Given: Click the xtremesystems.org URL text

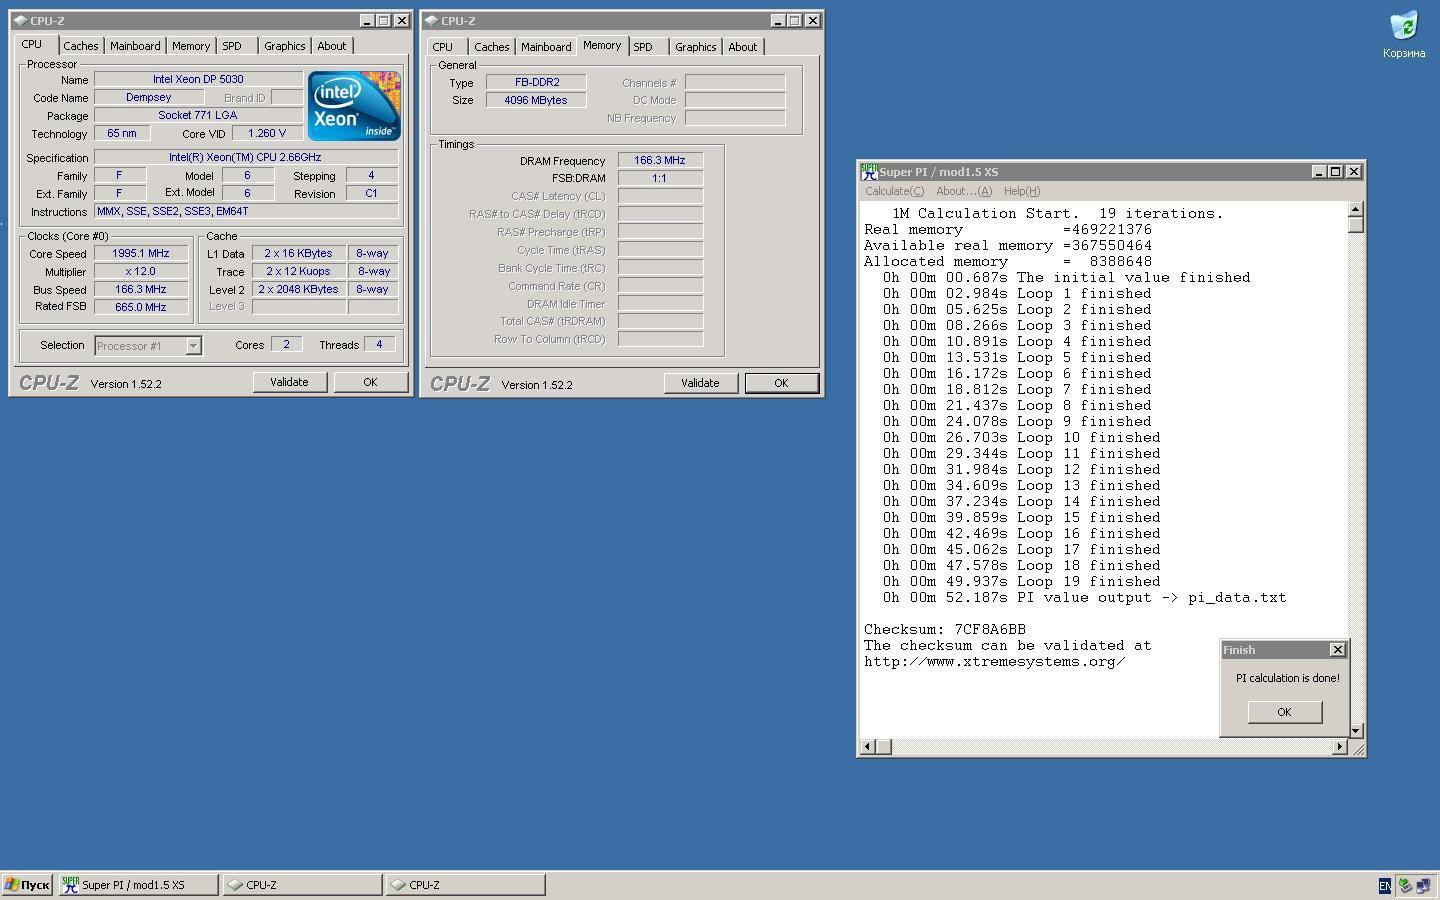Looking at the screenshot, I should [995, 662].
